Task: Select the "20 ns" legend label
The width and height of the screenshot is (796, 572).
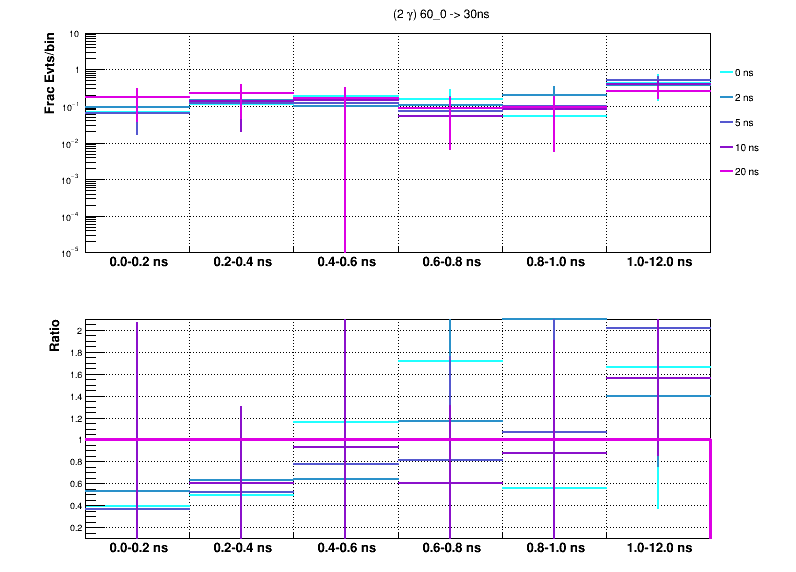Action: pos(748,171)
